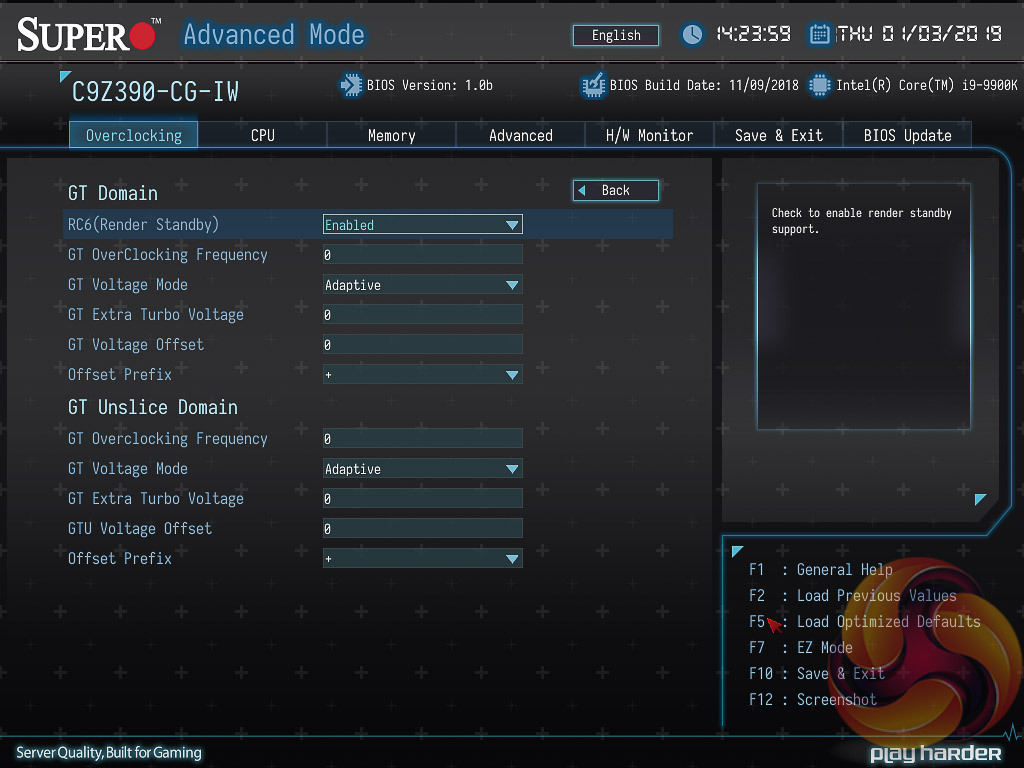
Task: Click the date display THU 01/03/2019
Action: (919, 34)
